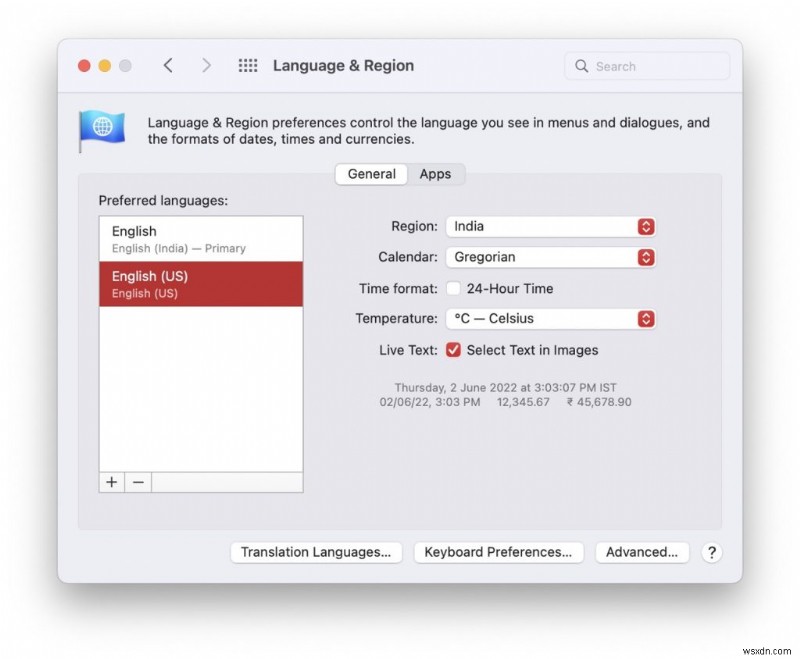Click the forward navigation arrow

206,65
